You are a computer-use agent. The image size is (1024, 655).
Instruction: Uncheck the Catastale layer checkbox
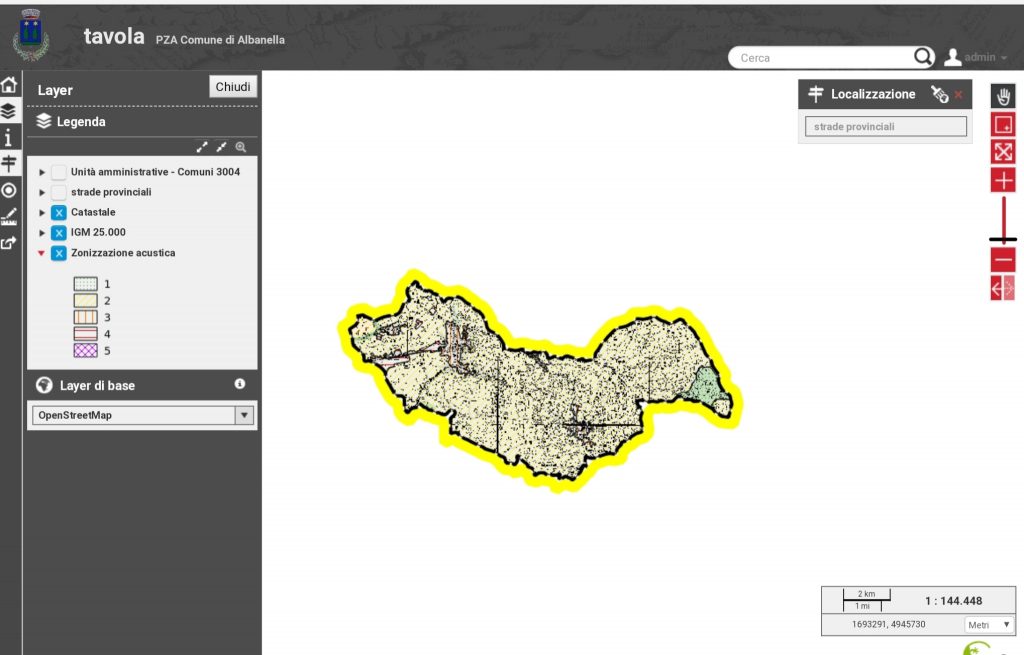click(59, 213)
